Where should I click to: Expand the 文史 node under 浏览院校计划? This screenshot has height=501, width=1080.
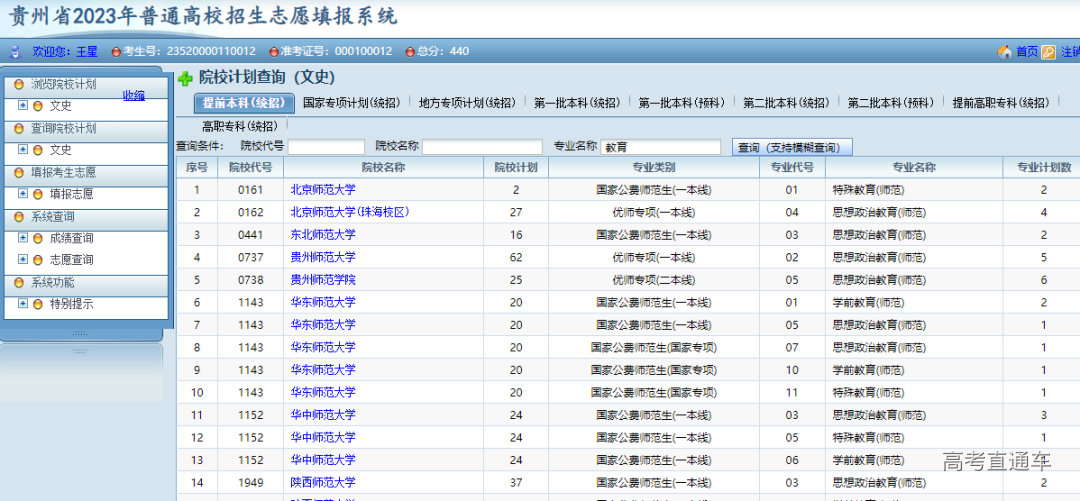tap(23, 105)
